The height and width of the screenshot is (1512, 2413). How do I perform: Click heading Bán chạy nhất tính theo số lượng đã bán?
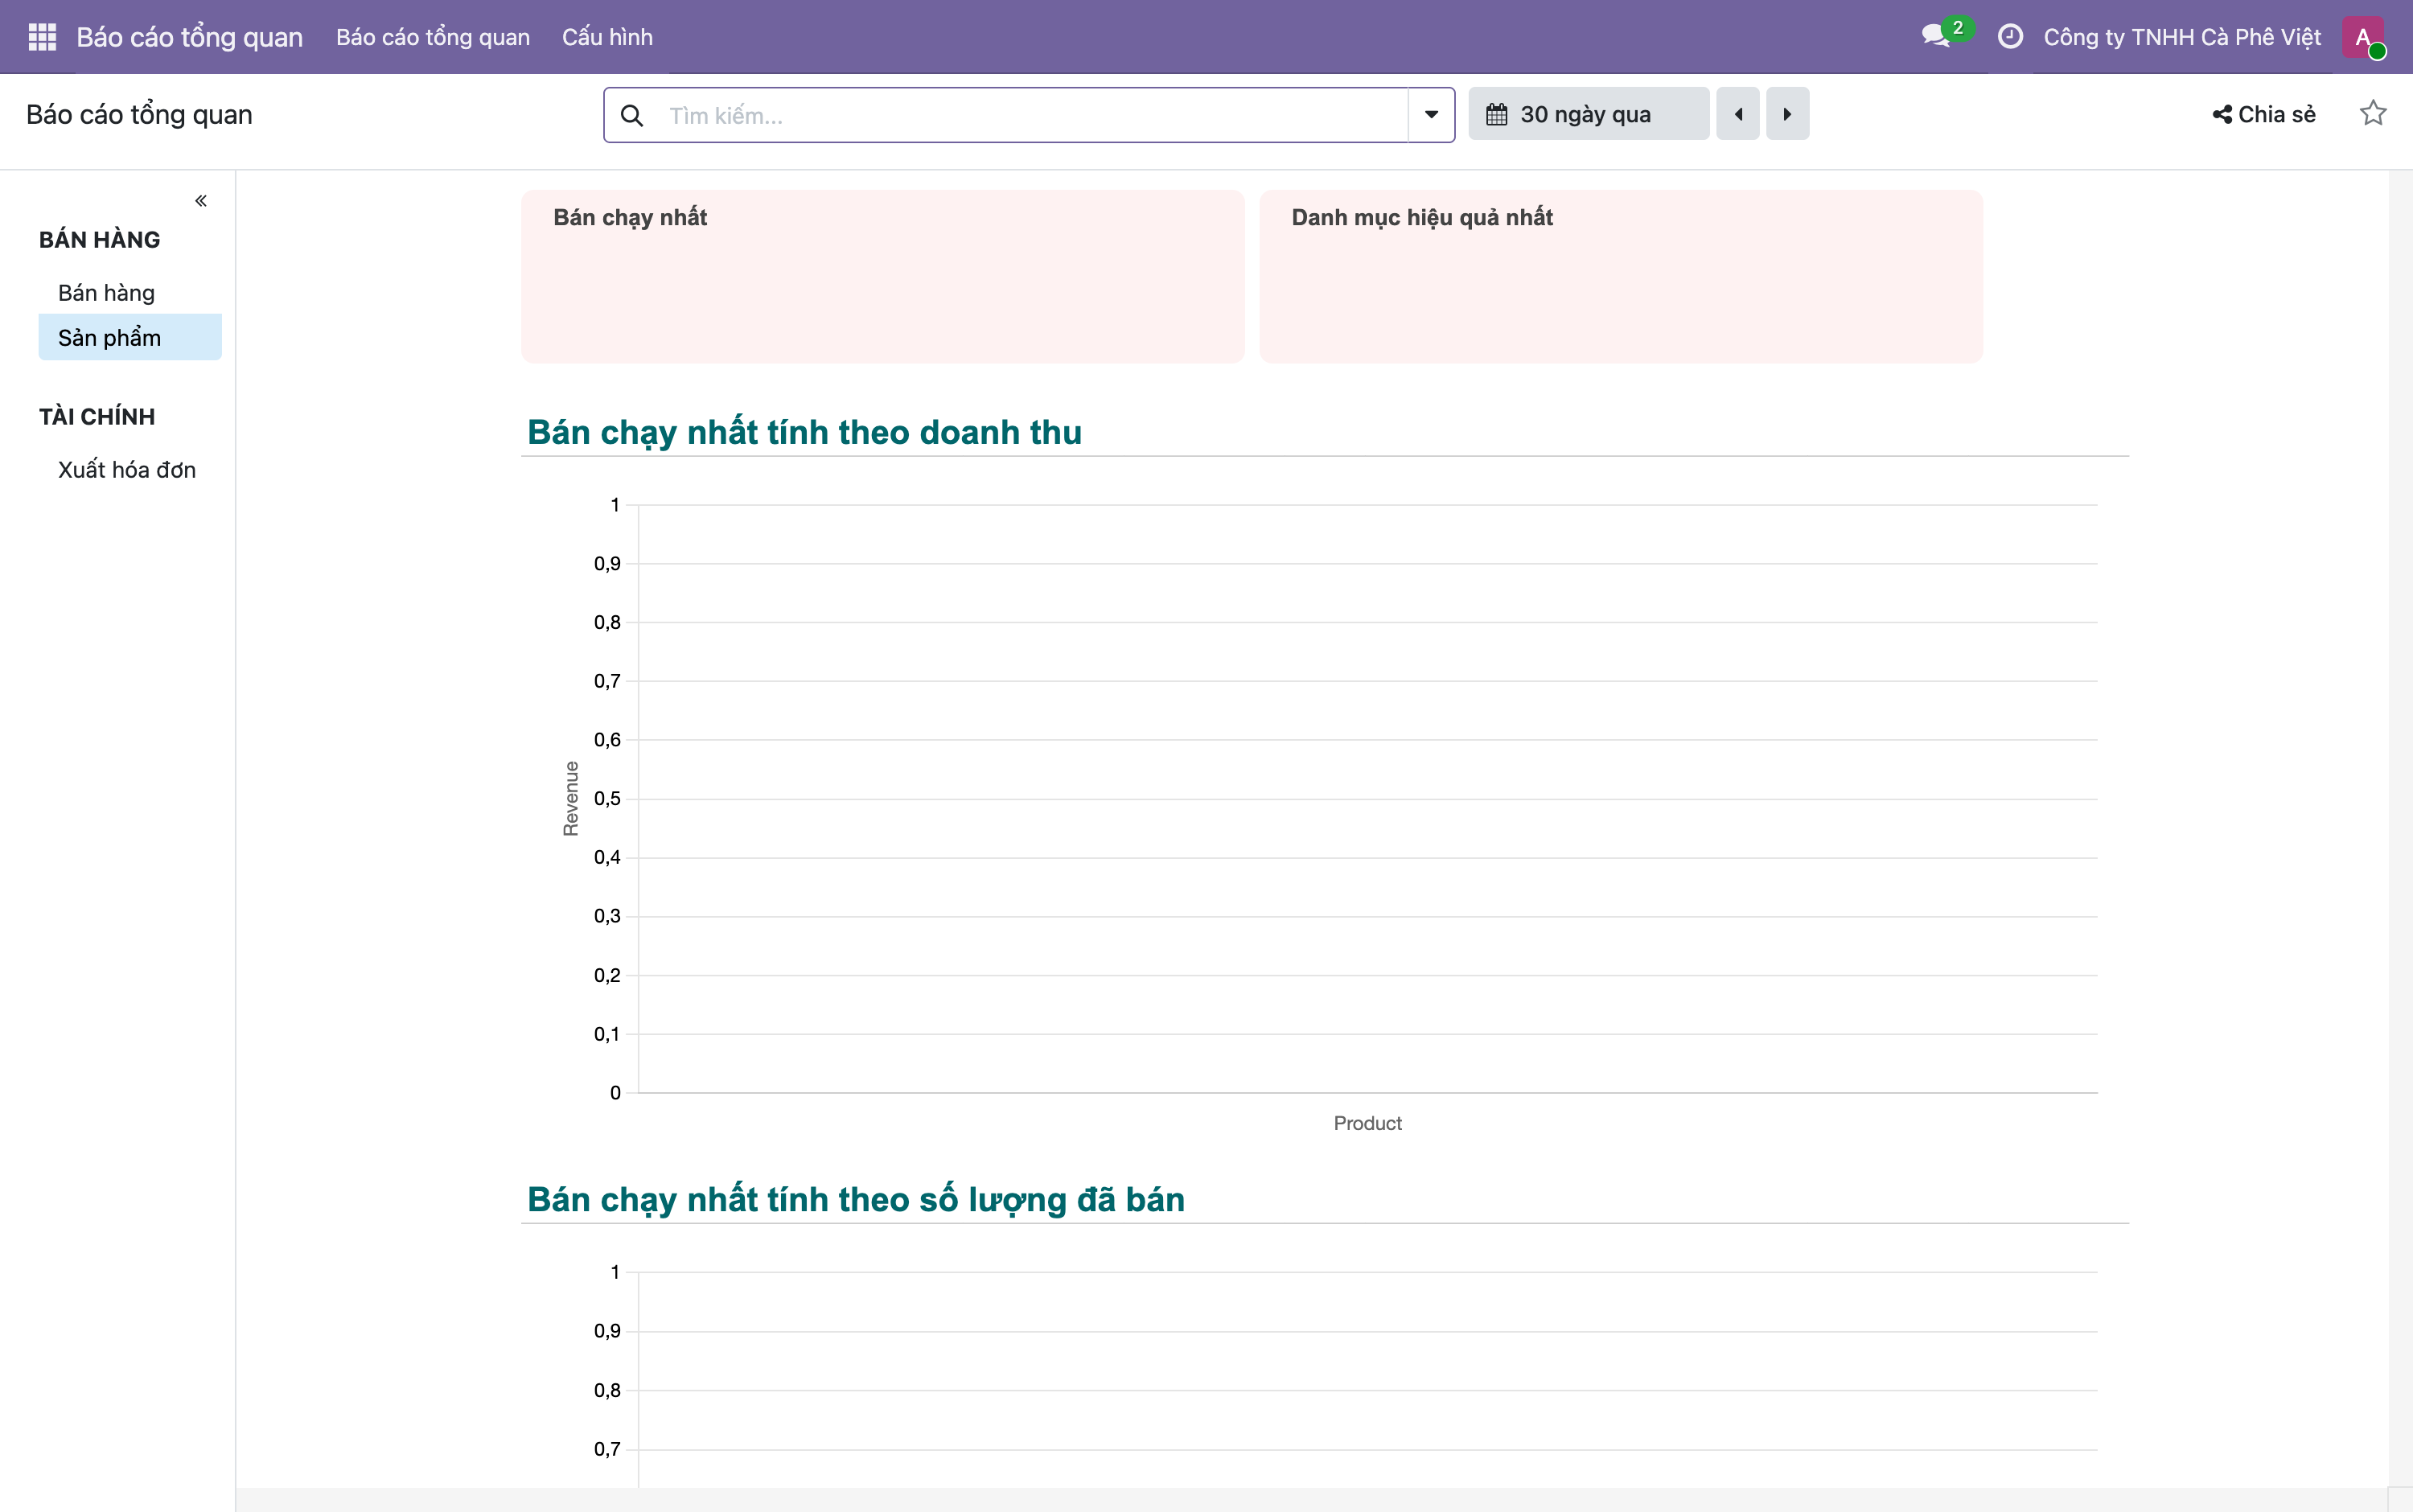click(x=856, y=1199)
